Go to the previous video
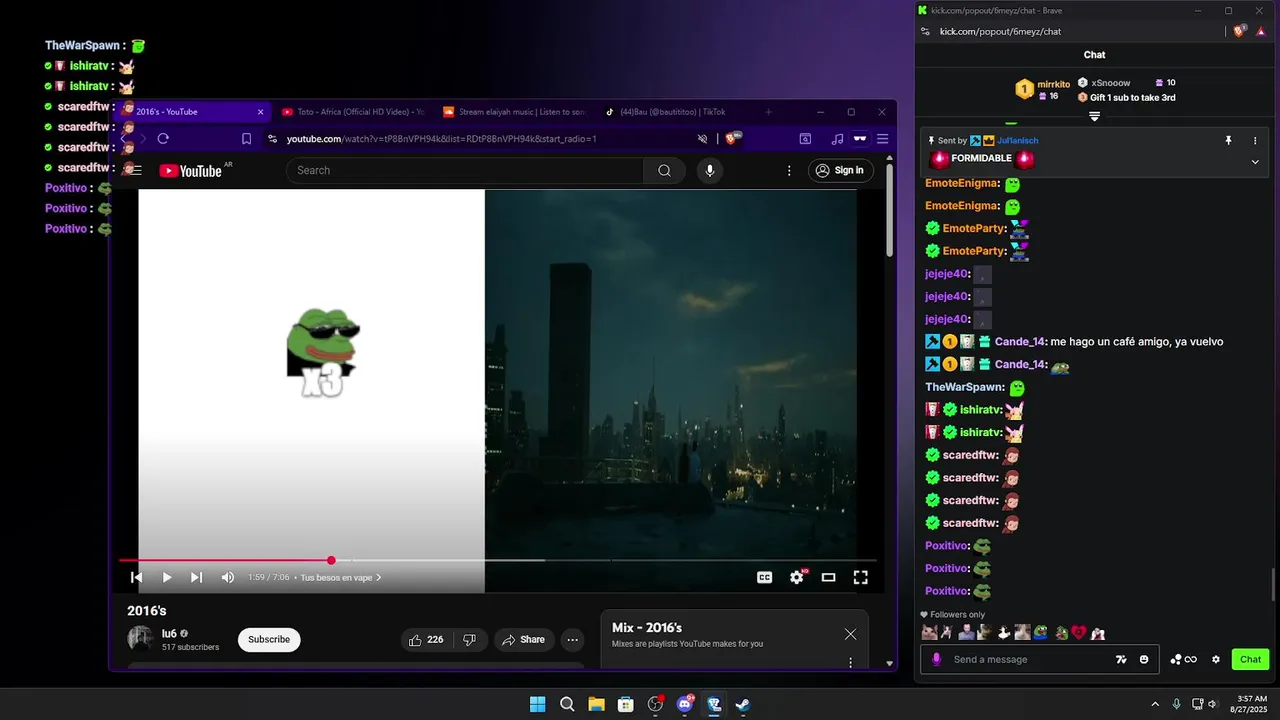 click(137, 577)
